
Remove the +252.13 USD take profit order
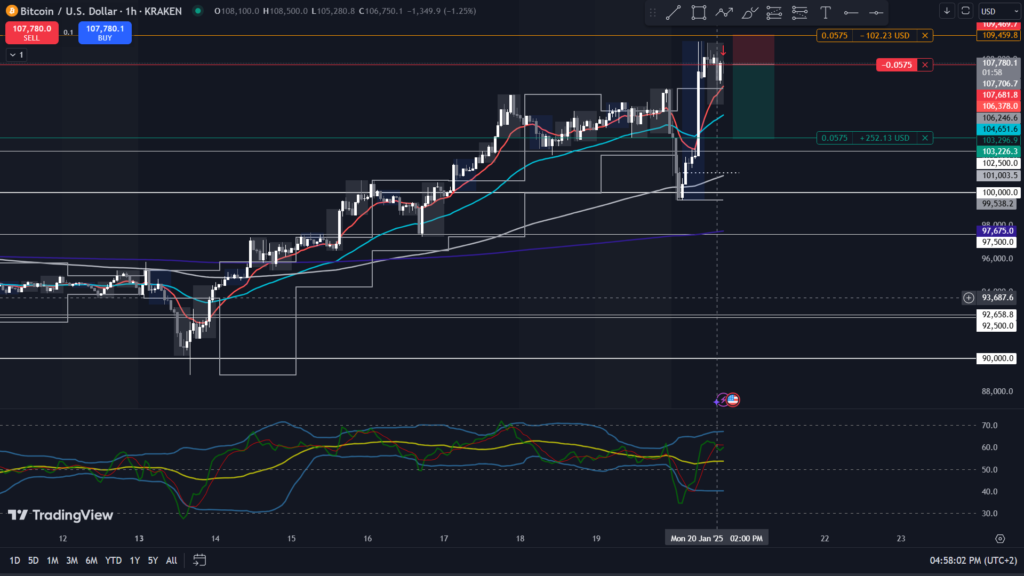925,138
